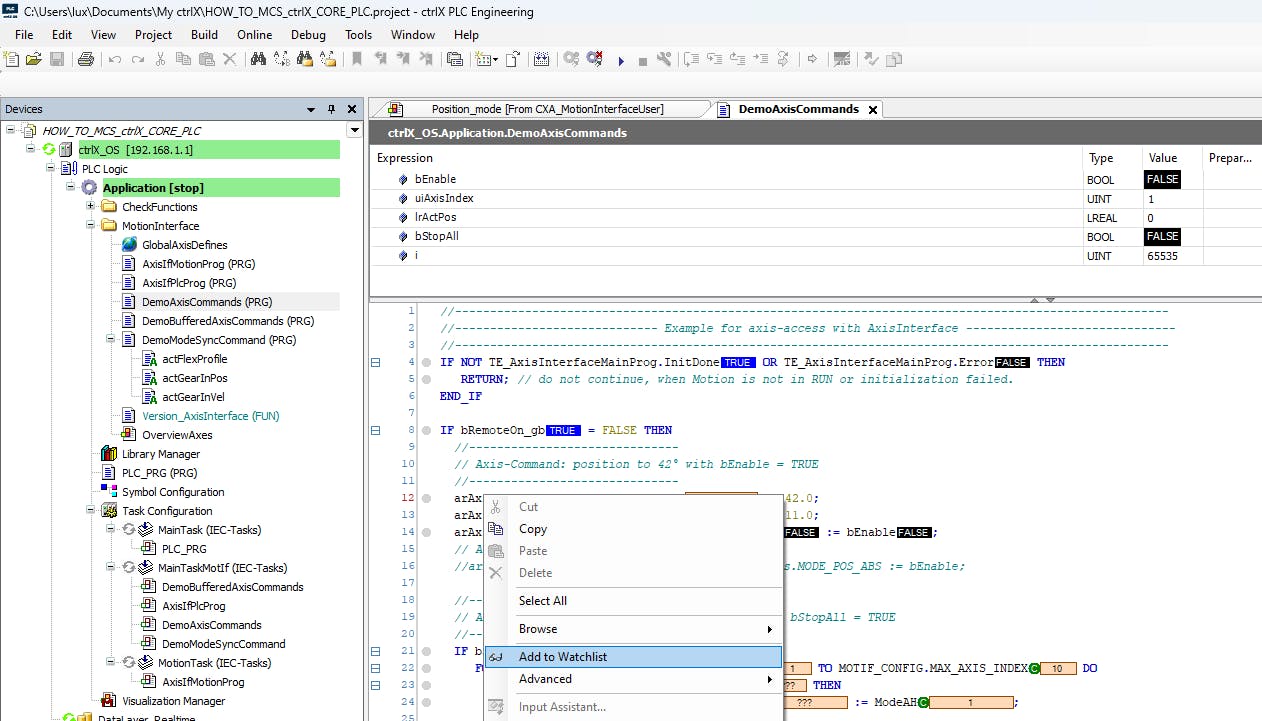Open dropdown beside HOW_TO_MCS_ctrlX_CORE_PLC project
This screenshot has width=1262, height=721.
pos(354,131)
